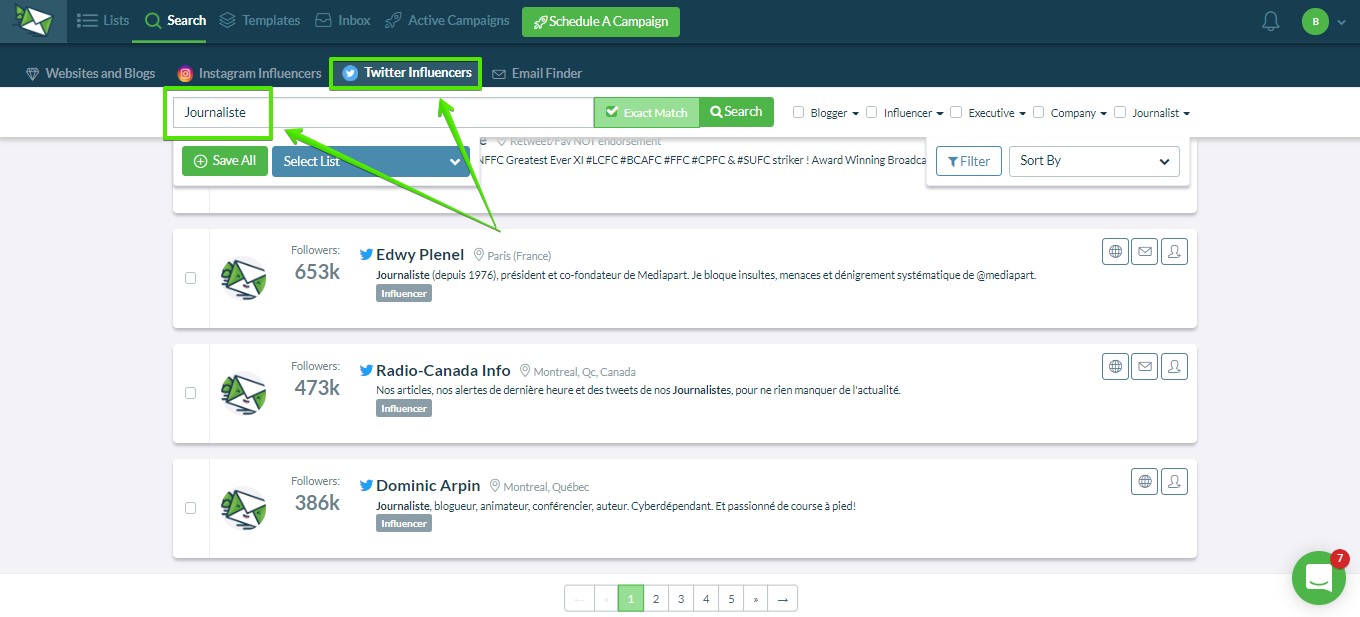Click Edwy Plenel's email envelope icon
The height and width of the screenshot is (617, 1360).
(1145, 252)
